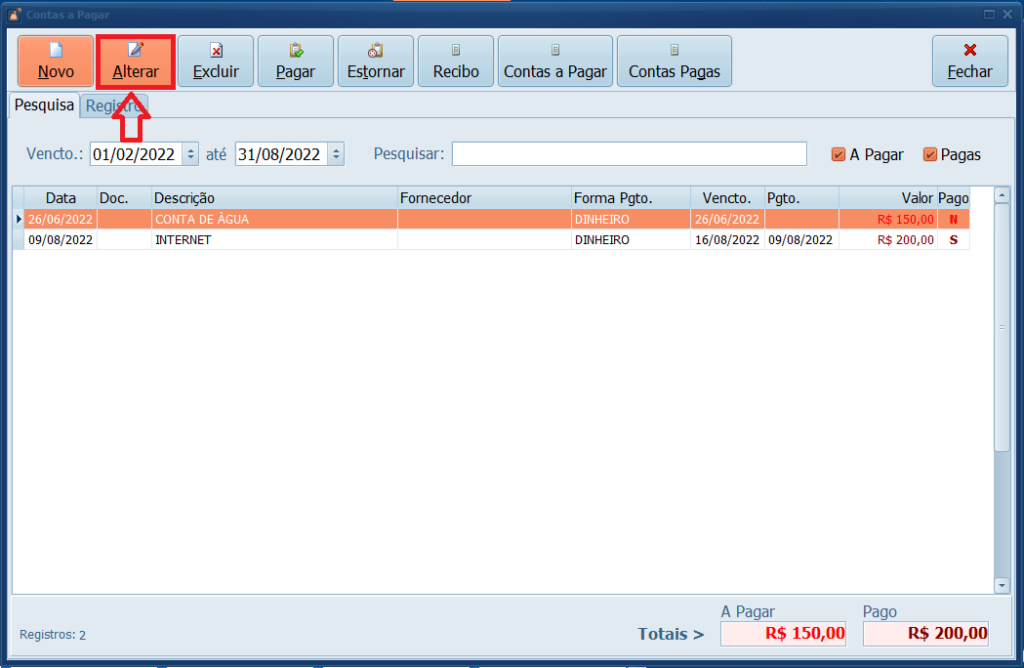Uncheck the A Pagar checkbox
This screenshot has width=1024, height=668.
click(839, 155)
